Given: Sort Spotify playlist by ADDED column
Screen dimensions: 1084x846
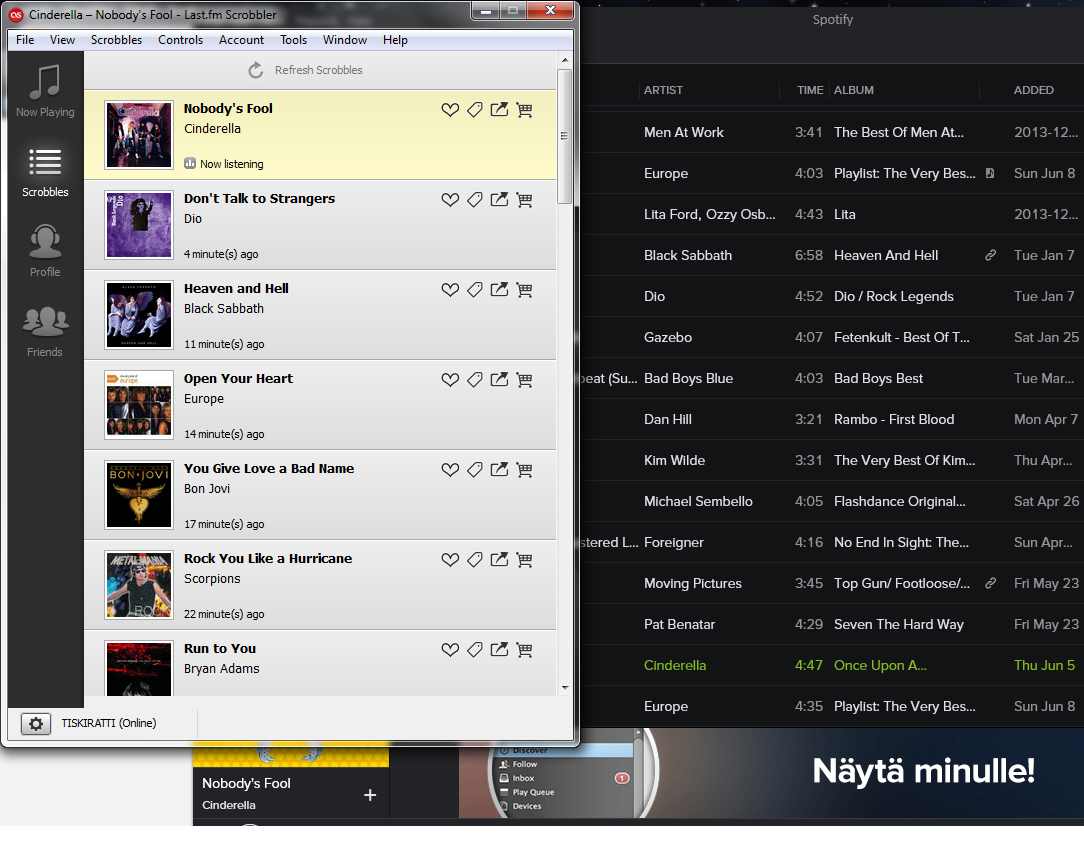Looking at the screenshot, I should pyautogui.click(x=1034, y=90).
